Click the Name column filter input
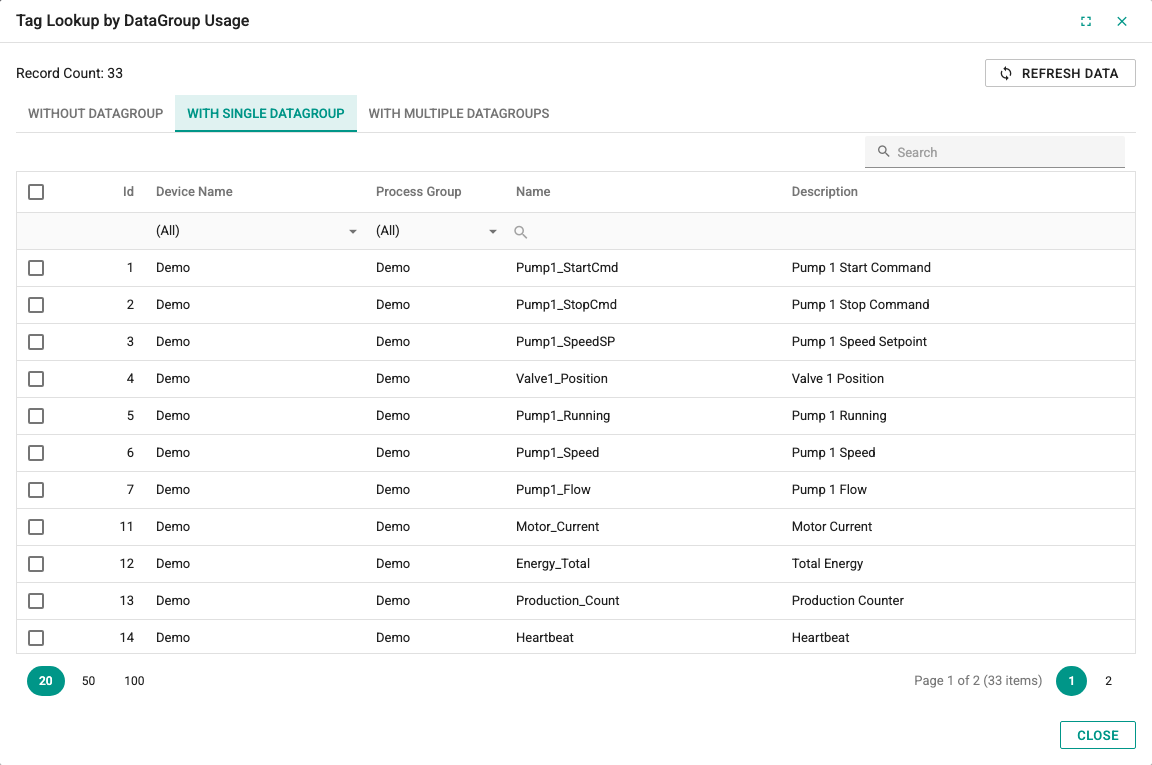The width and height of the screenshot is (1152, 765). click(x=647, y=231)
